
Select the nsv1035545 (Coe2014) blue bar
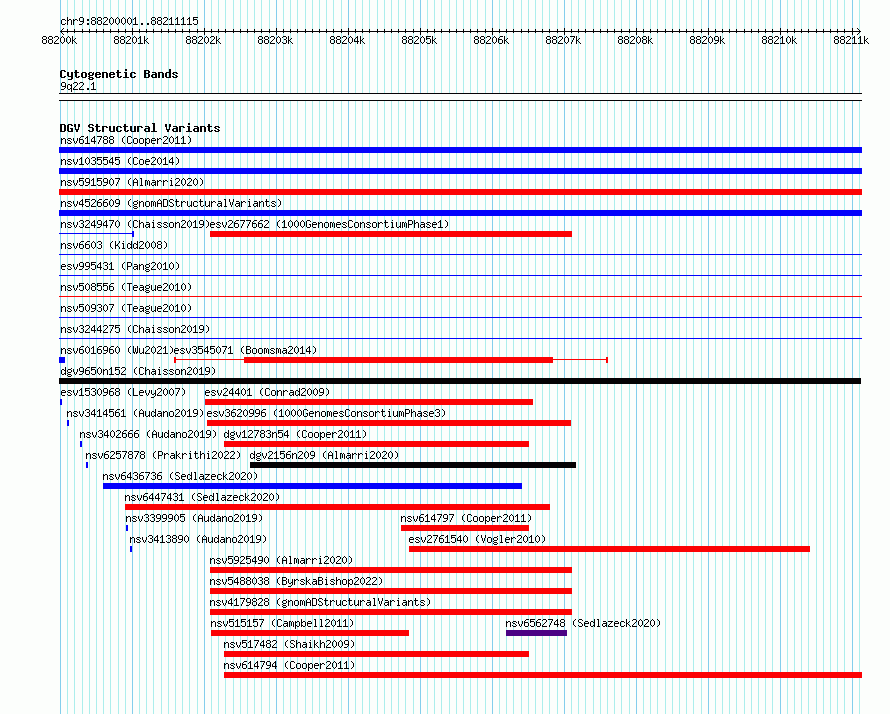coord(460,171)
